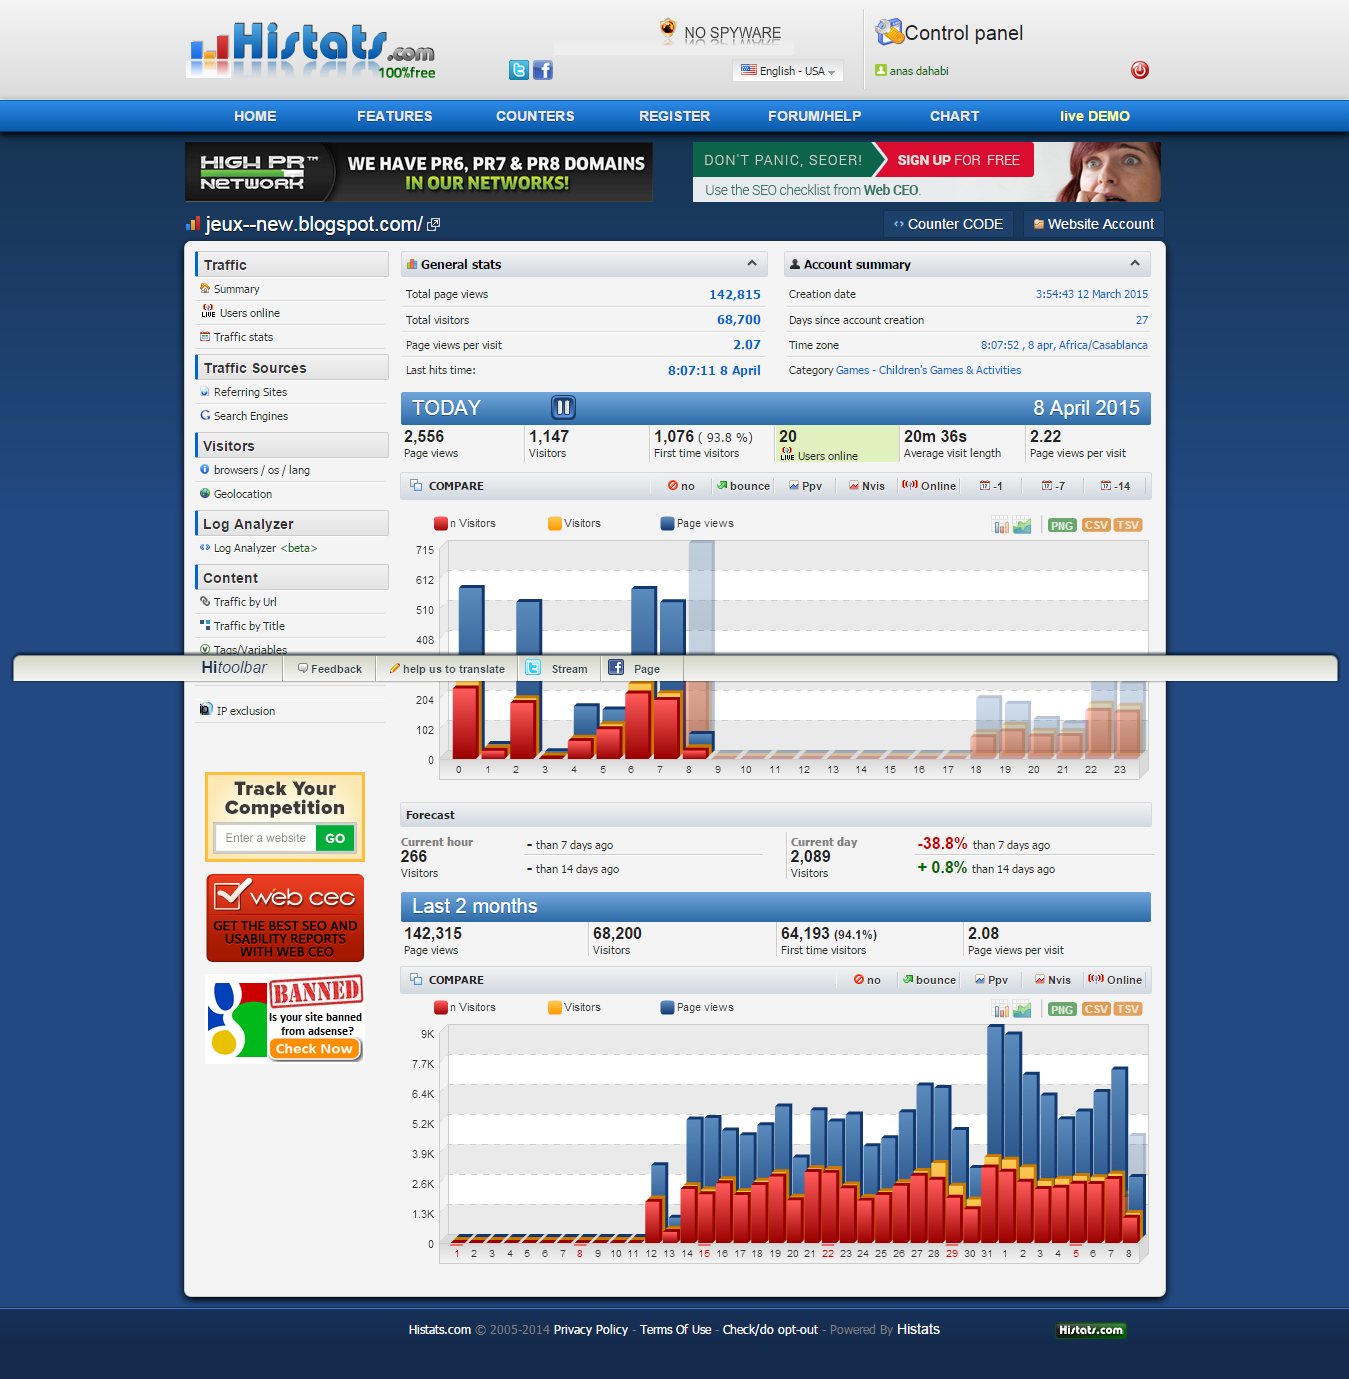This screenshot has height=1379, width=1349.
Task: Open FORUM/HELP in the navigation bar
Action: click(815, 116)
